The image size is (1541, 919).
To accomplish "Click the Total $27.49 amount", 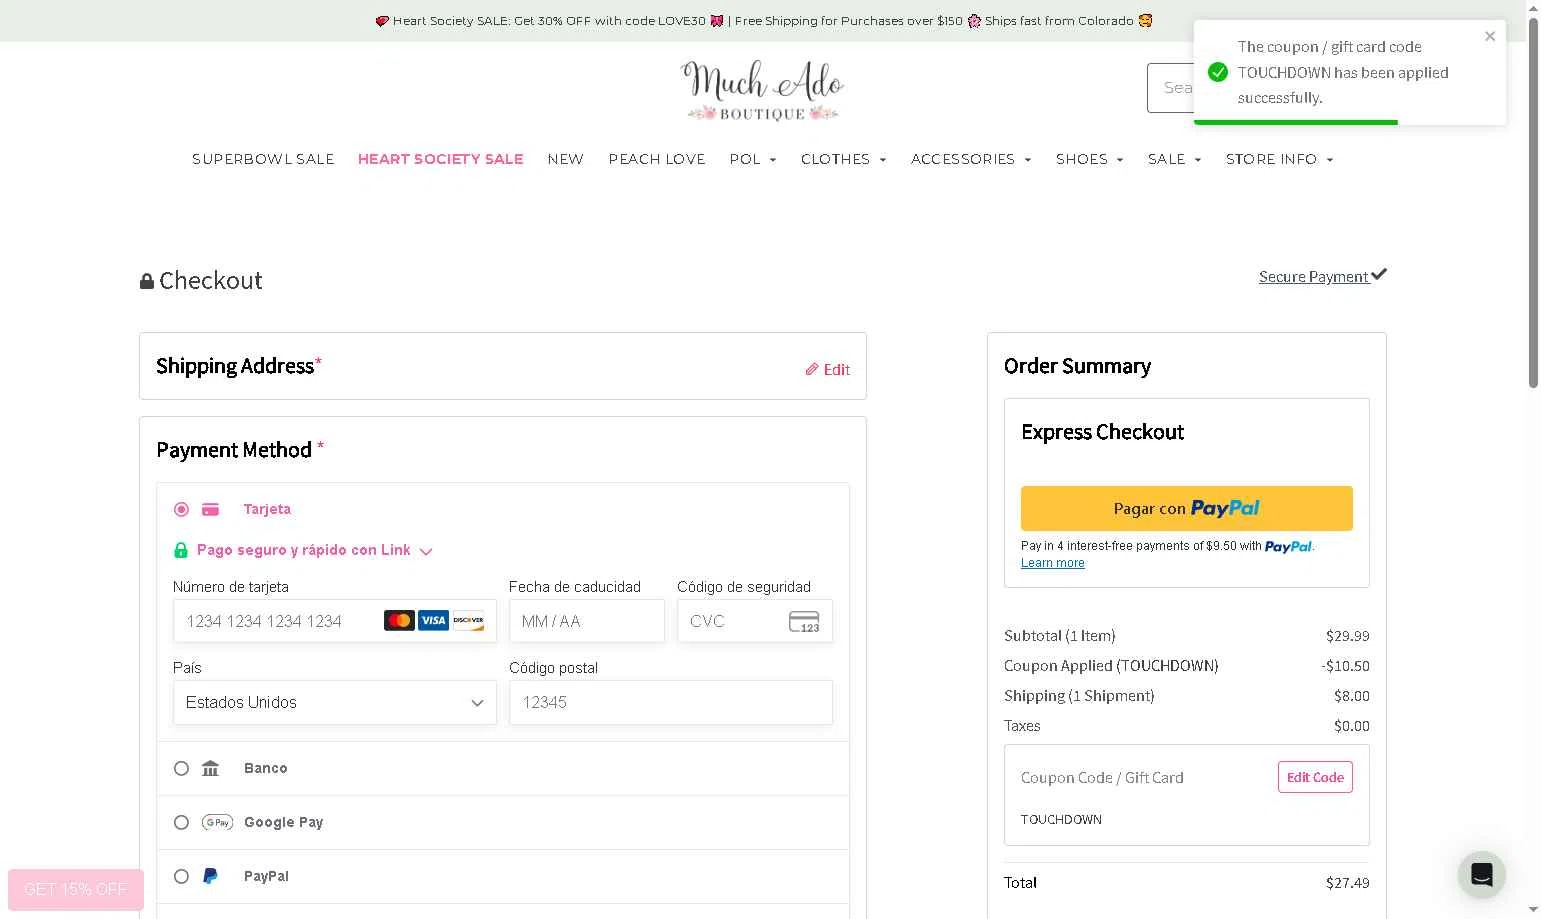I will coord(1348,883).
